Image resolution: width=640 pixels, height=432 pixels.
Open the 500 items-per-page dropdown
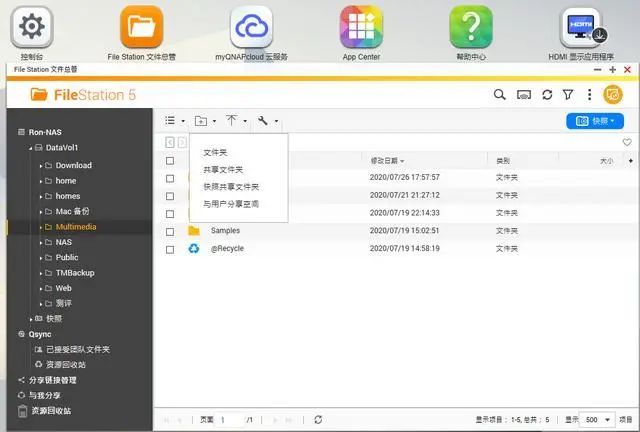598,420
